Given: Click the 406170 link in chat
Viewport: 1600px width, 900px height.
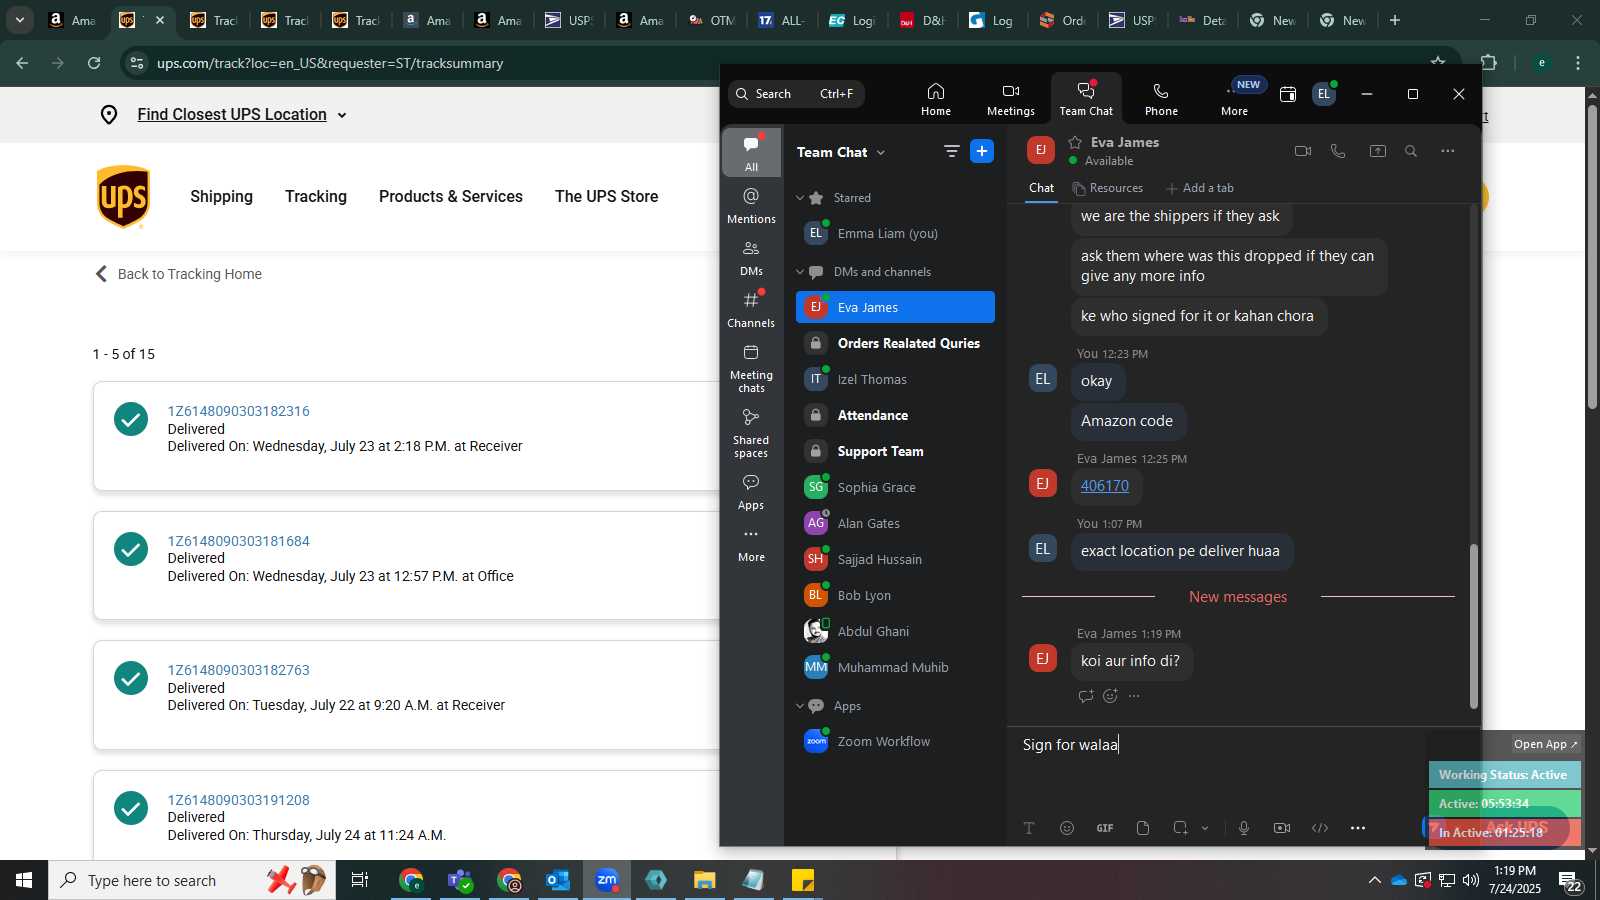Looking at the screenshot, I should coord(1105,486).
